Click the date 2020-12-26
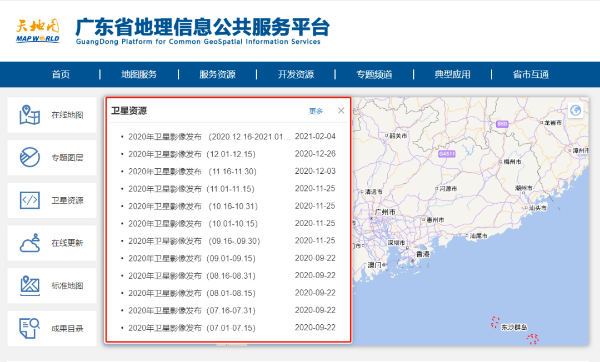Image resolution: width=600 pixels, height=362 pixels. [x=315, y=154]
